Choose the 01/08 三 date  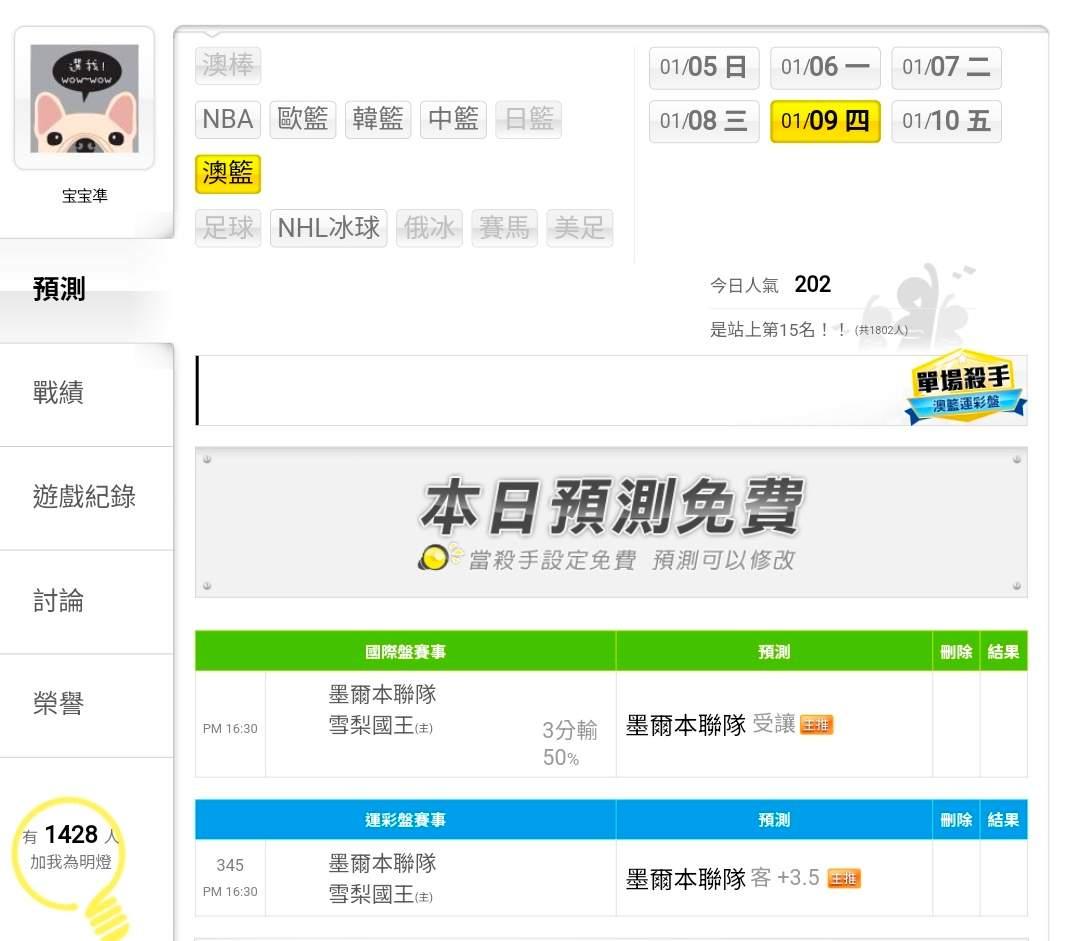tap(704, 121)
